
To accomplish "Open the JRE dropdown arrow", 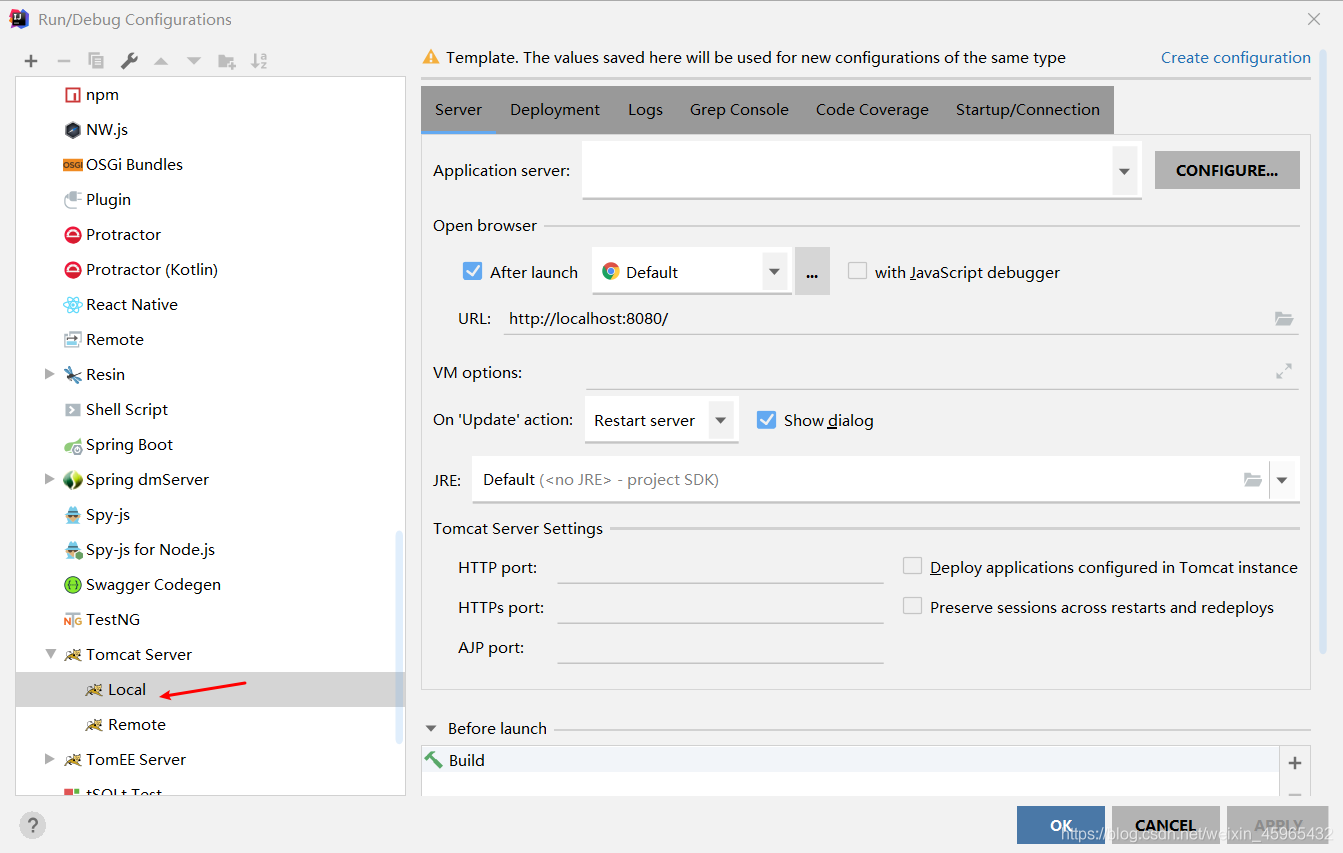I will coord(1282,480).
